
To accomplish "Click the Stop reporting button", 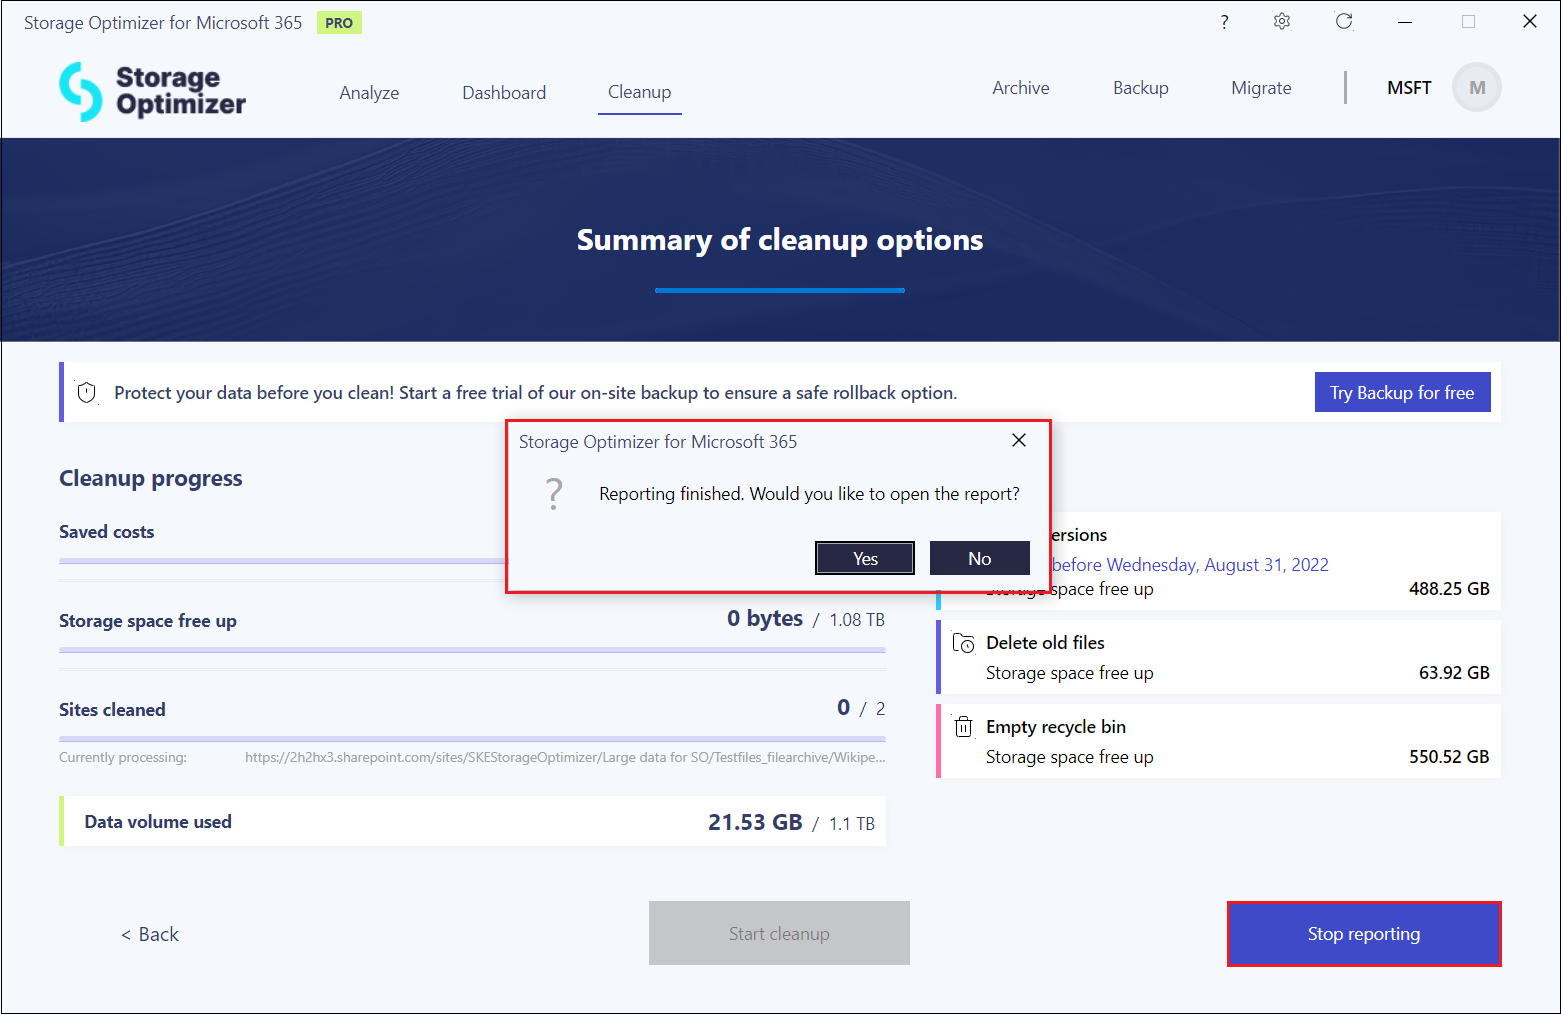I will [1363, 934].
